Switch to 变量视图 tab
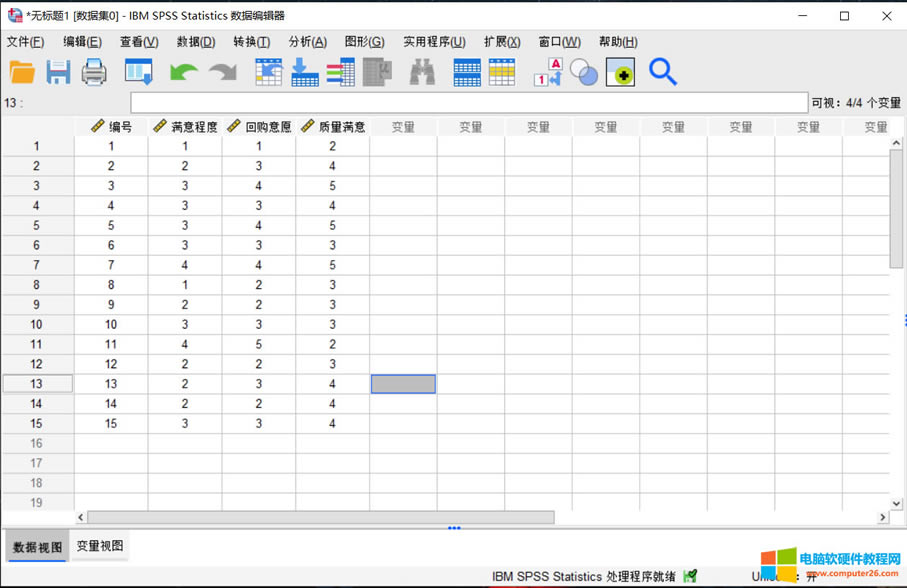907x588 pixels. (98, 546)
